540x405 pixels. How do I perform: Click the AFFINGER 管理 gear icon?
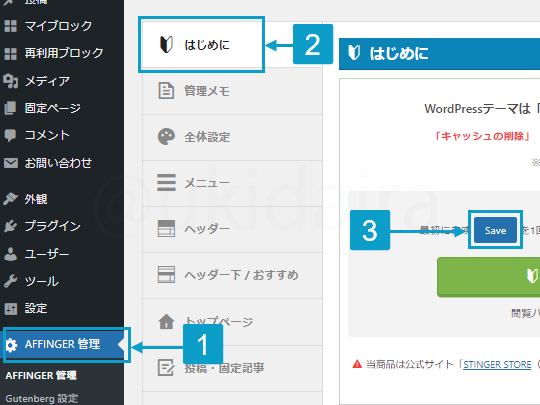pos(11,345)
